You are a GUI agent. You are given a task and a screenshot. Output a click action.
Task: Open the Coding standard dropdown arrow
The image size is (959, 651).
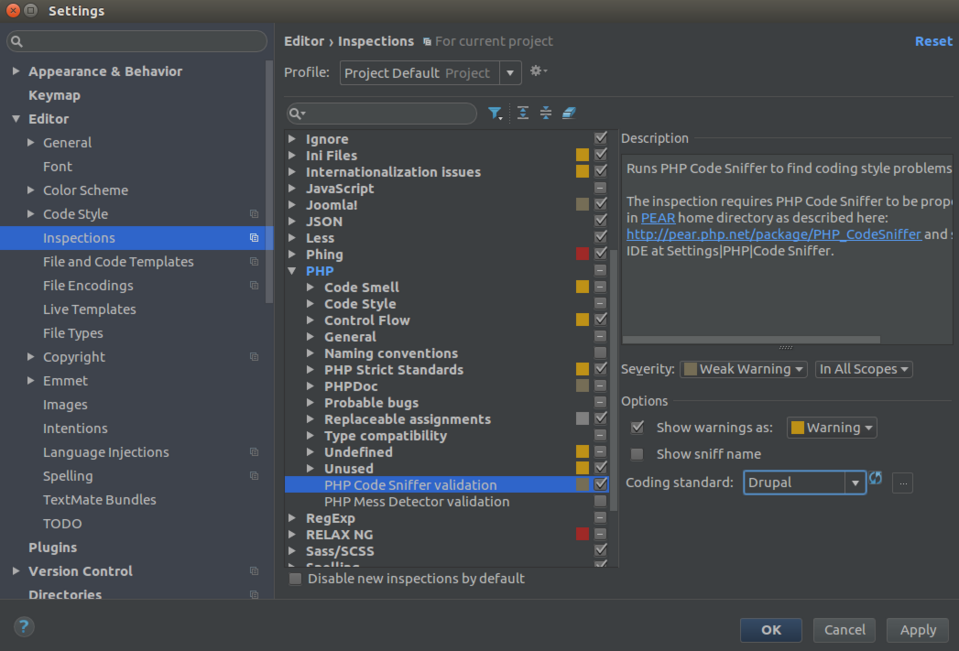pyautogui.click(x=856, y=482)
